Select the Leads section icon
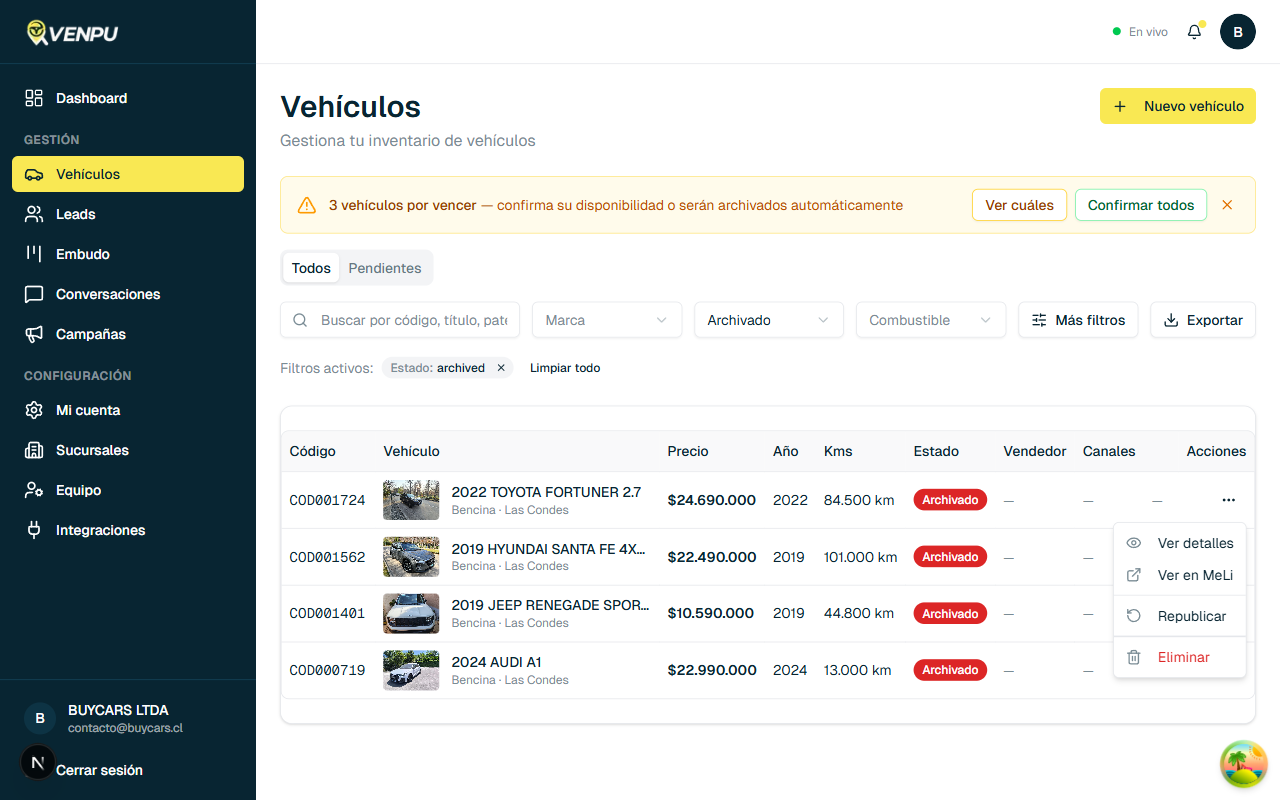This screenshot has height=800, width=1280. pos(31,214)
